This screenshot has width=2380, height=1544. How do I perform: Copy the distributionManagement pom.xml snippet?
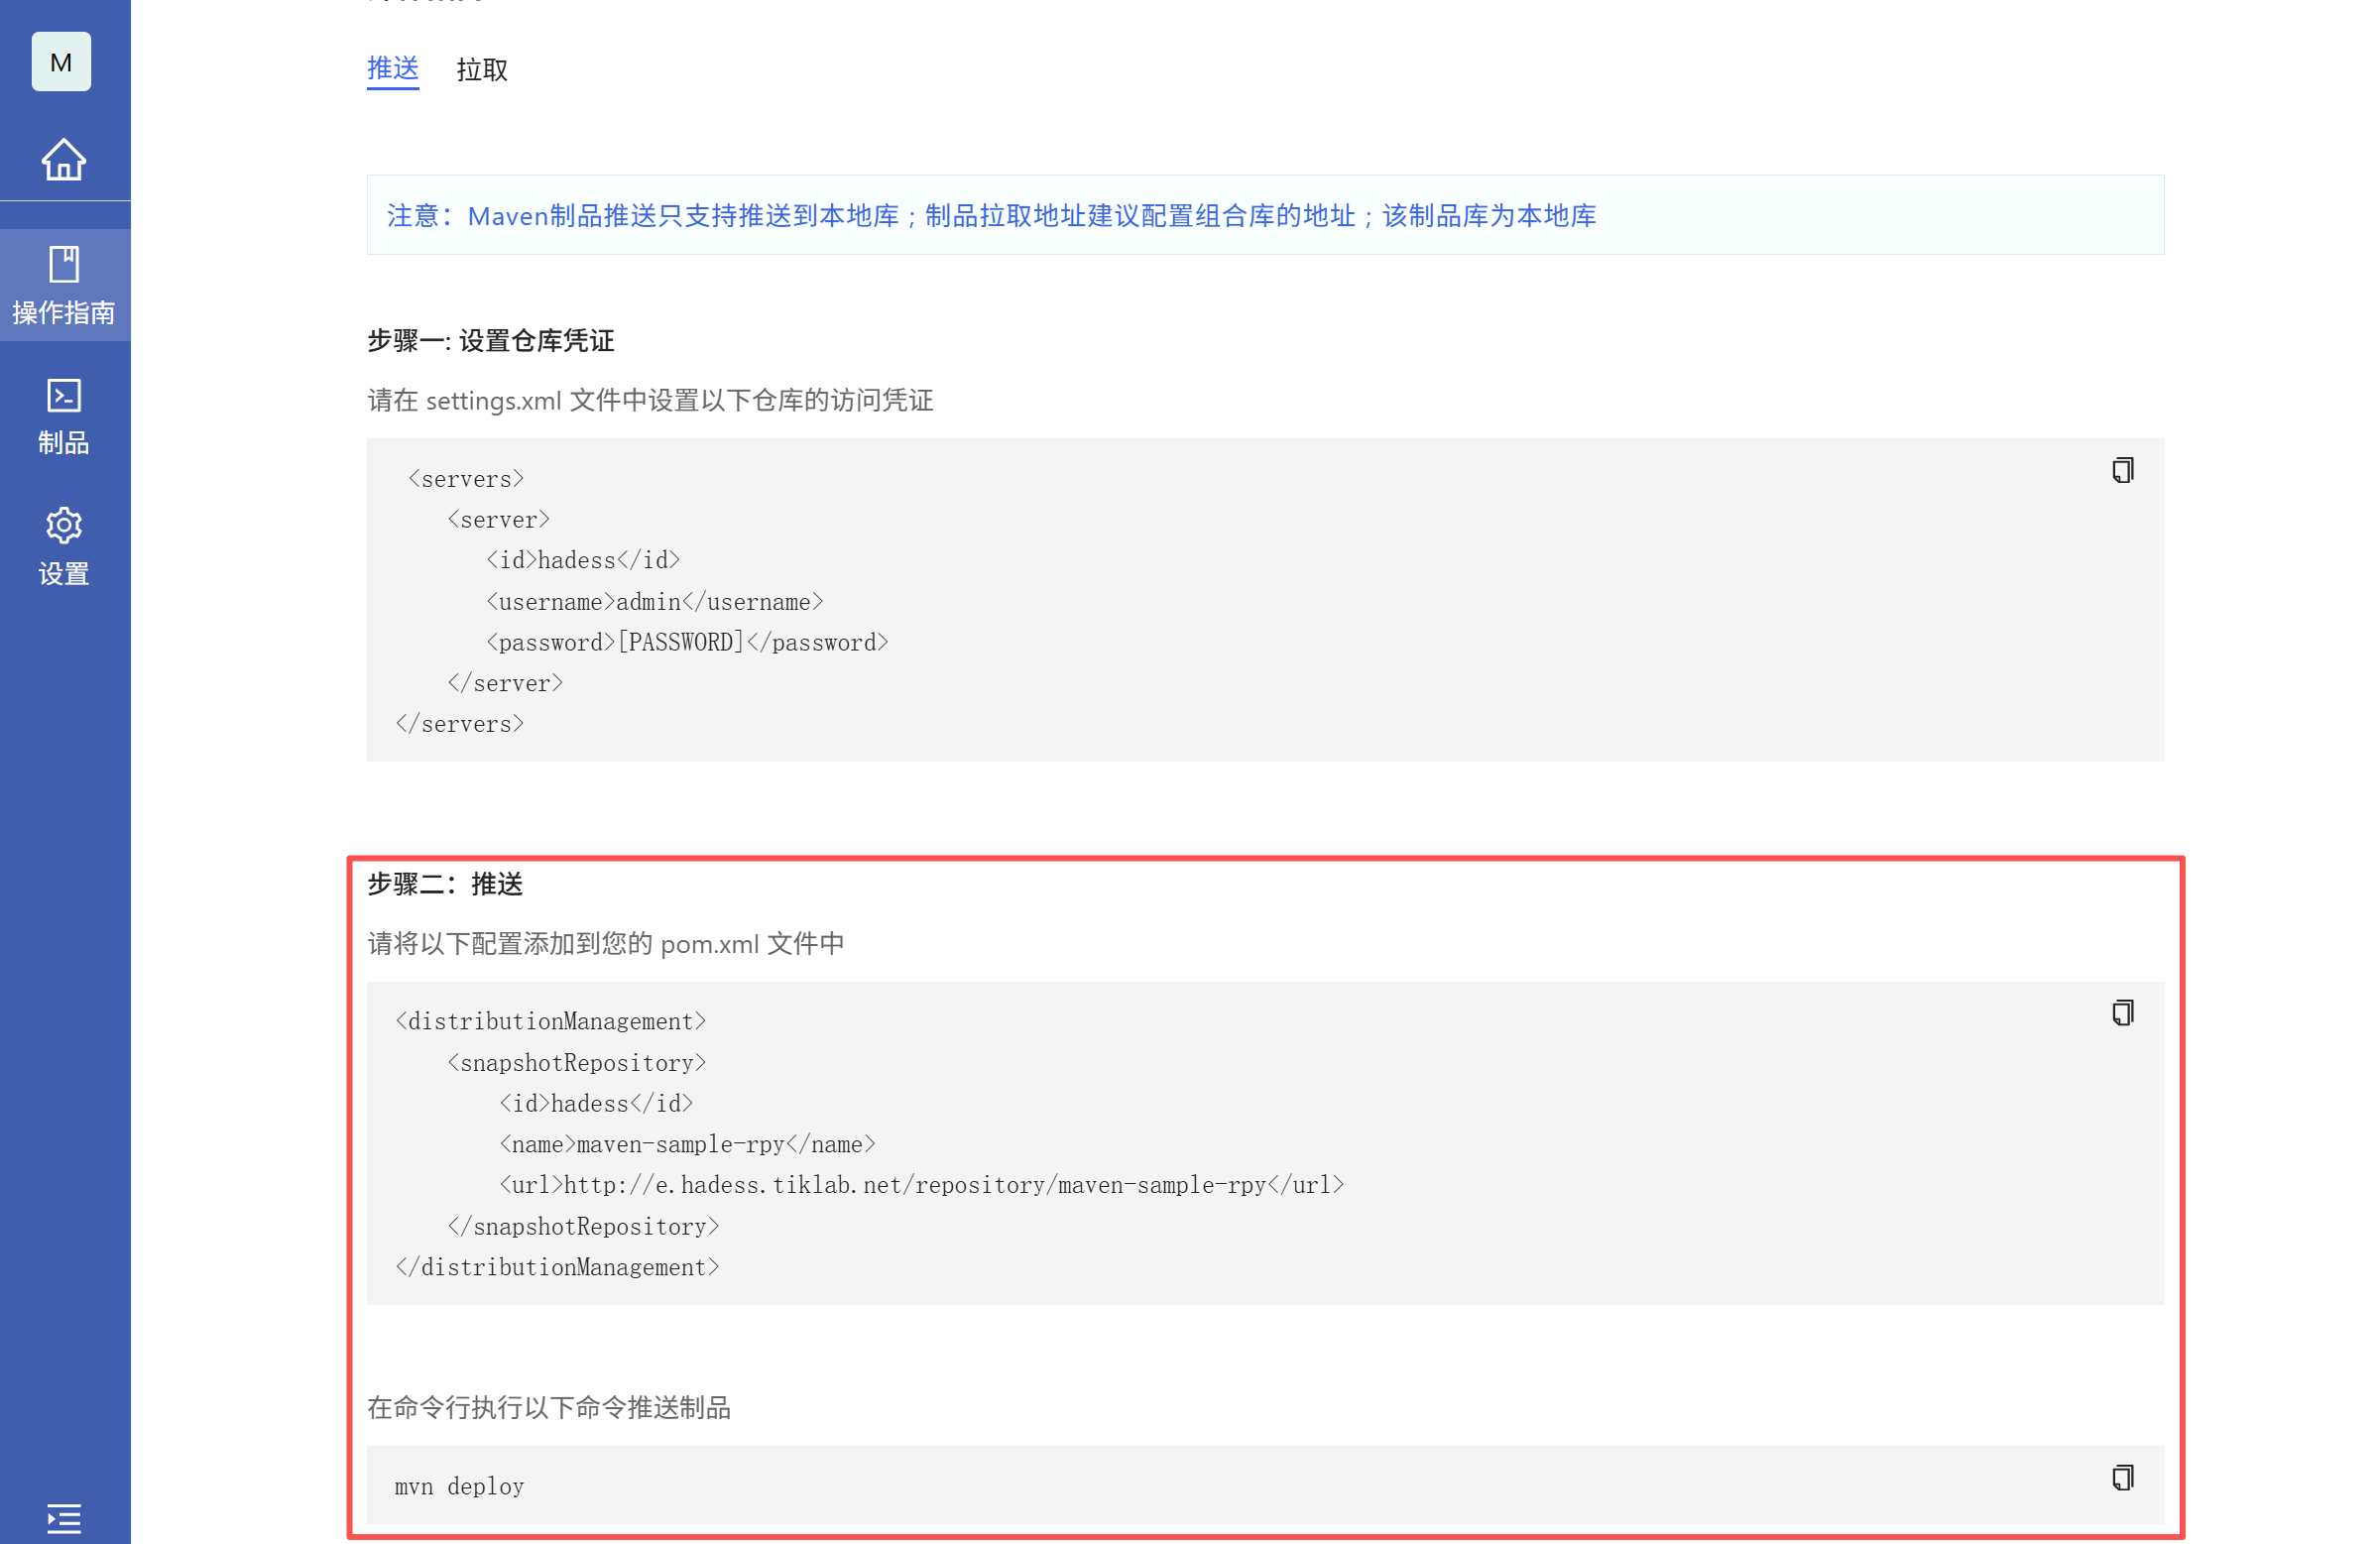[2122, 1013]
